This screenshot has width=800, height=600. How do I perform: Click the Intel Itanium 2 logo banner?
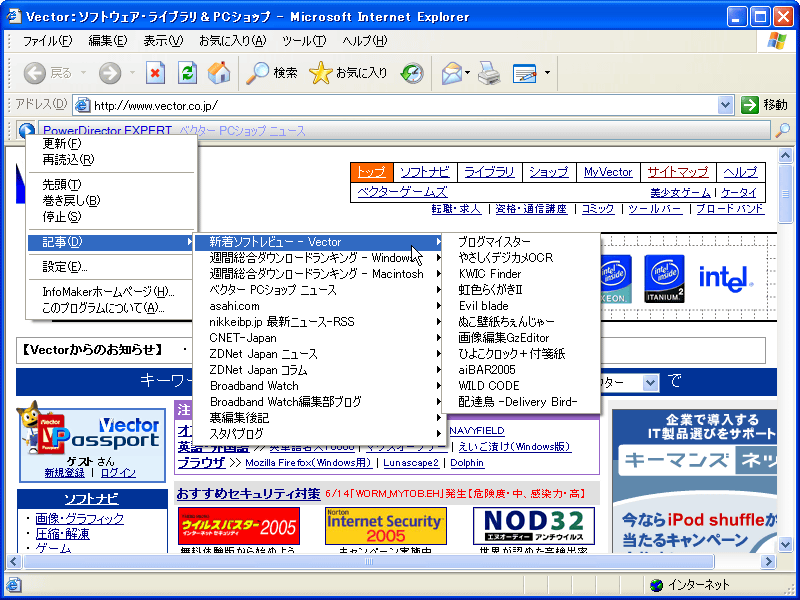point(664,279)
